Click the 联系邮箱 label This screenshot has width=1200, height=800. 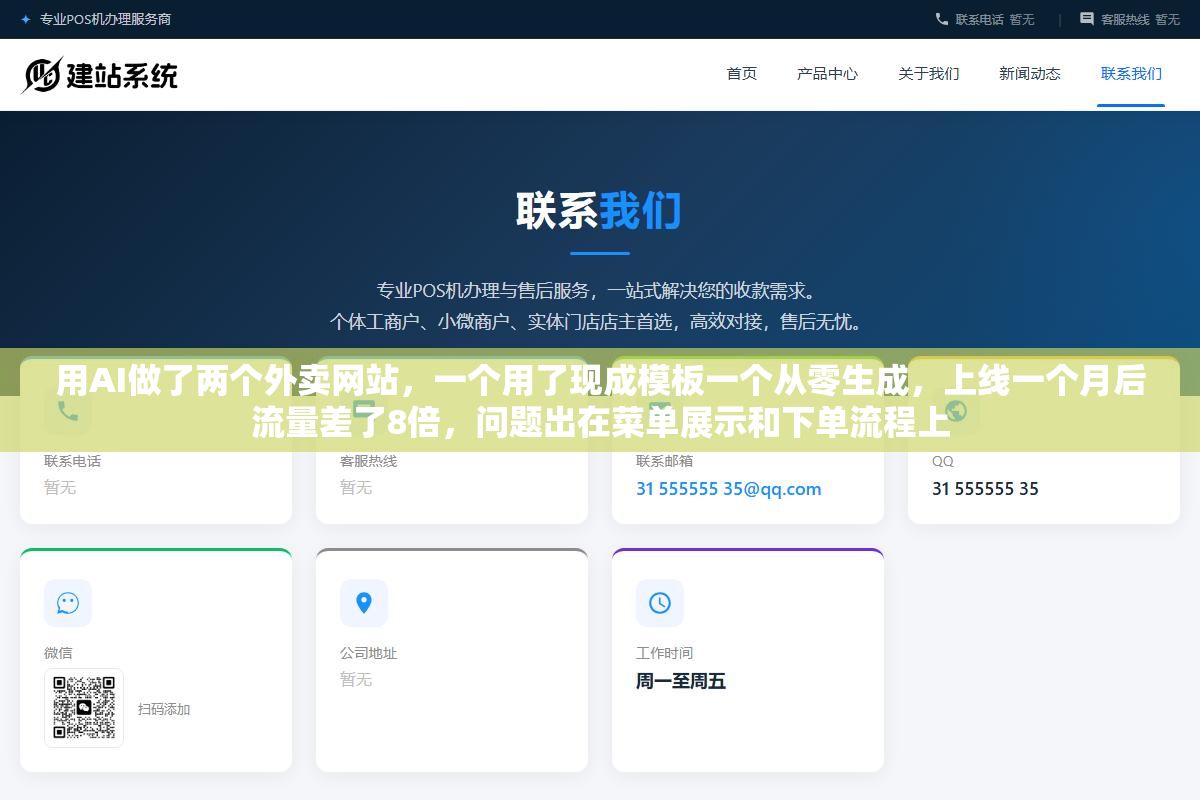click(x=664, y=461)
